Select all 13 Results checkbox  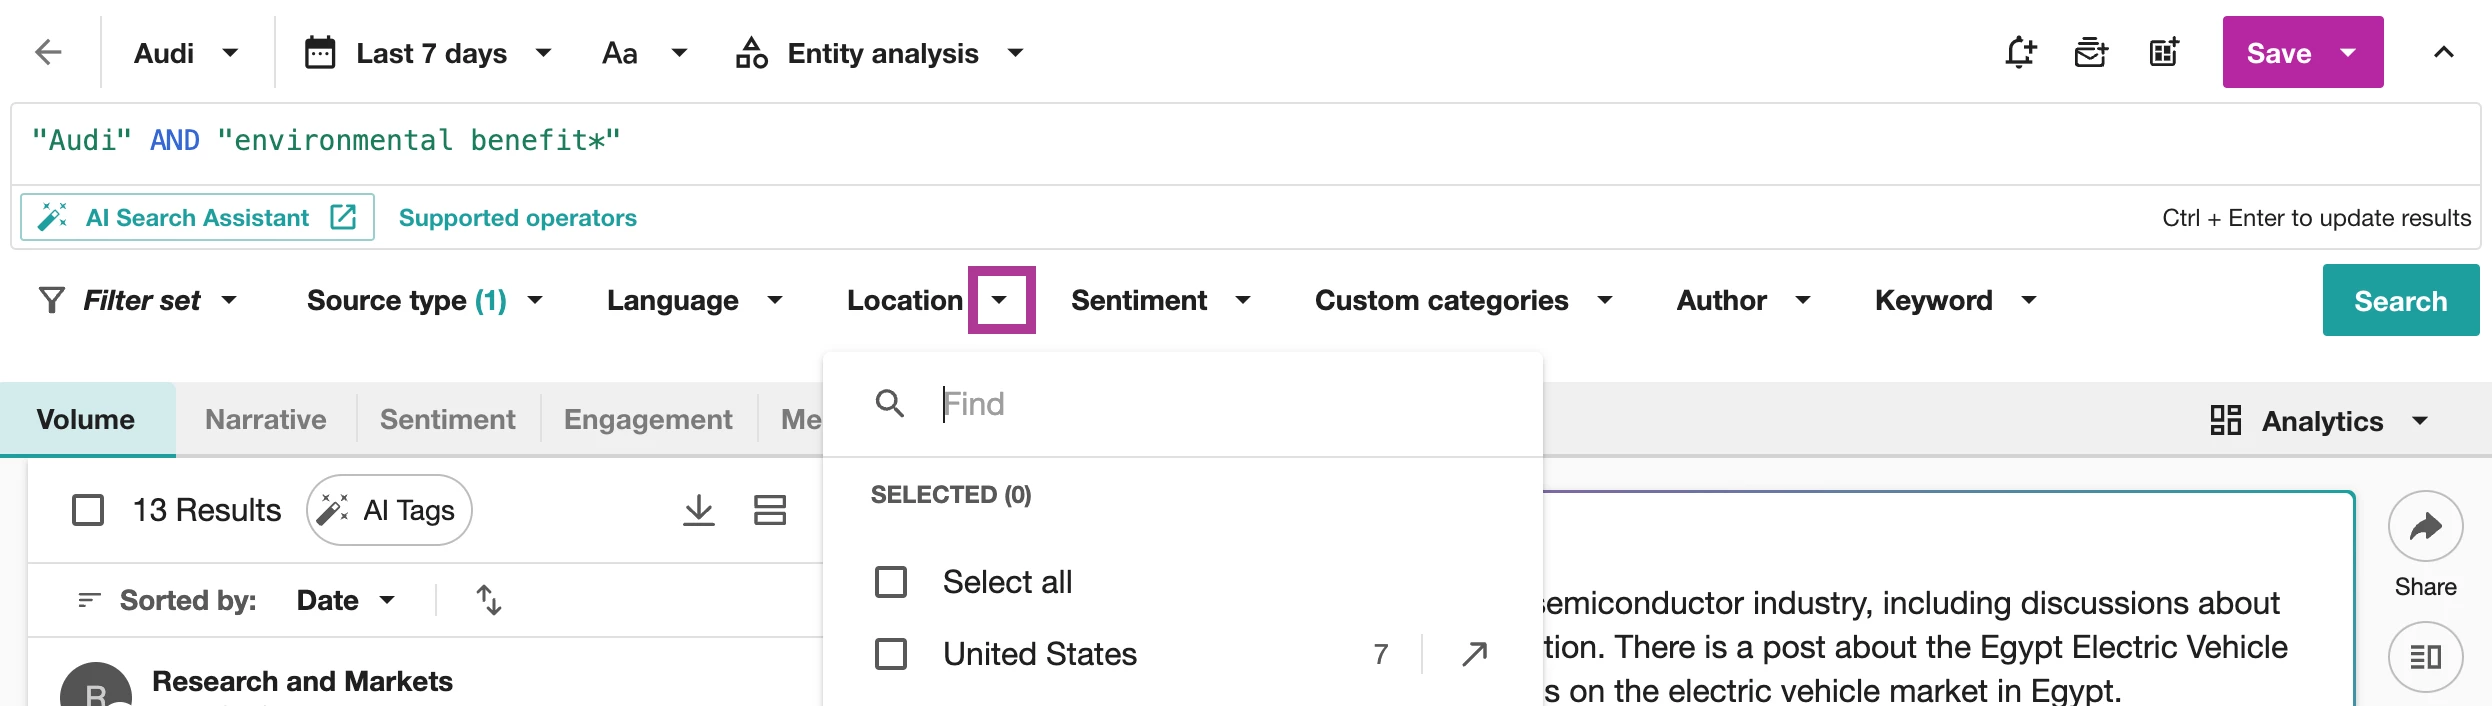click(x=88, y=510)
